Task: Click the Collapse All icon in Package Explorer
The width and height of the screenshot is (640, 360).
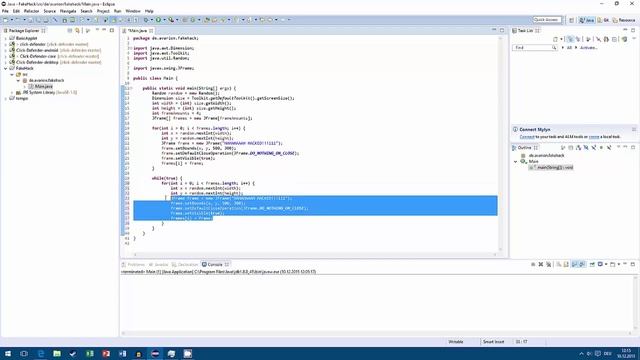Action: (70, 31)
